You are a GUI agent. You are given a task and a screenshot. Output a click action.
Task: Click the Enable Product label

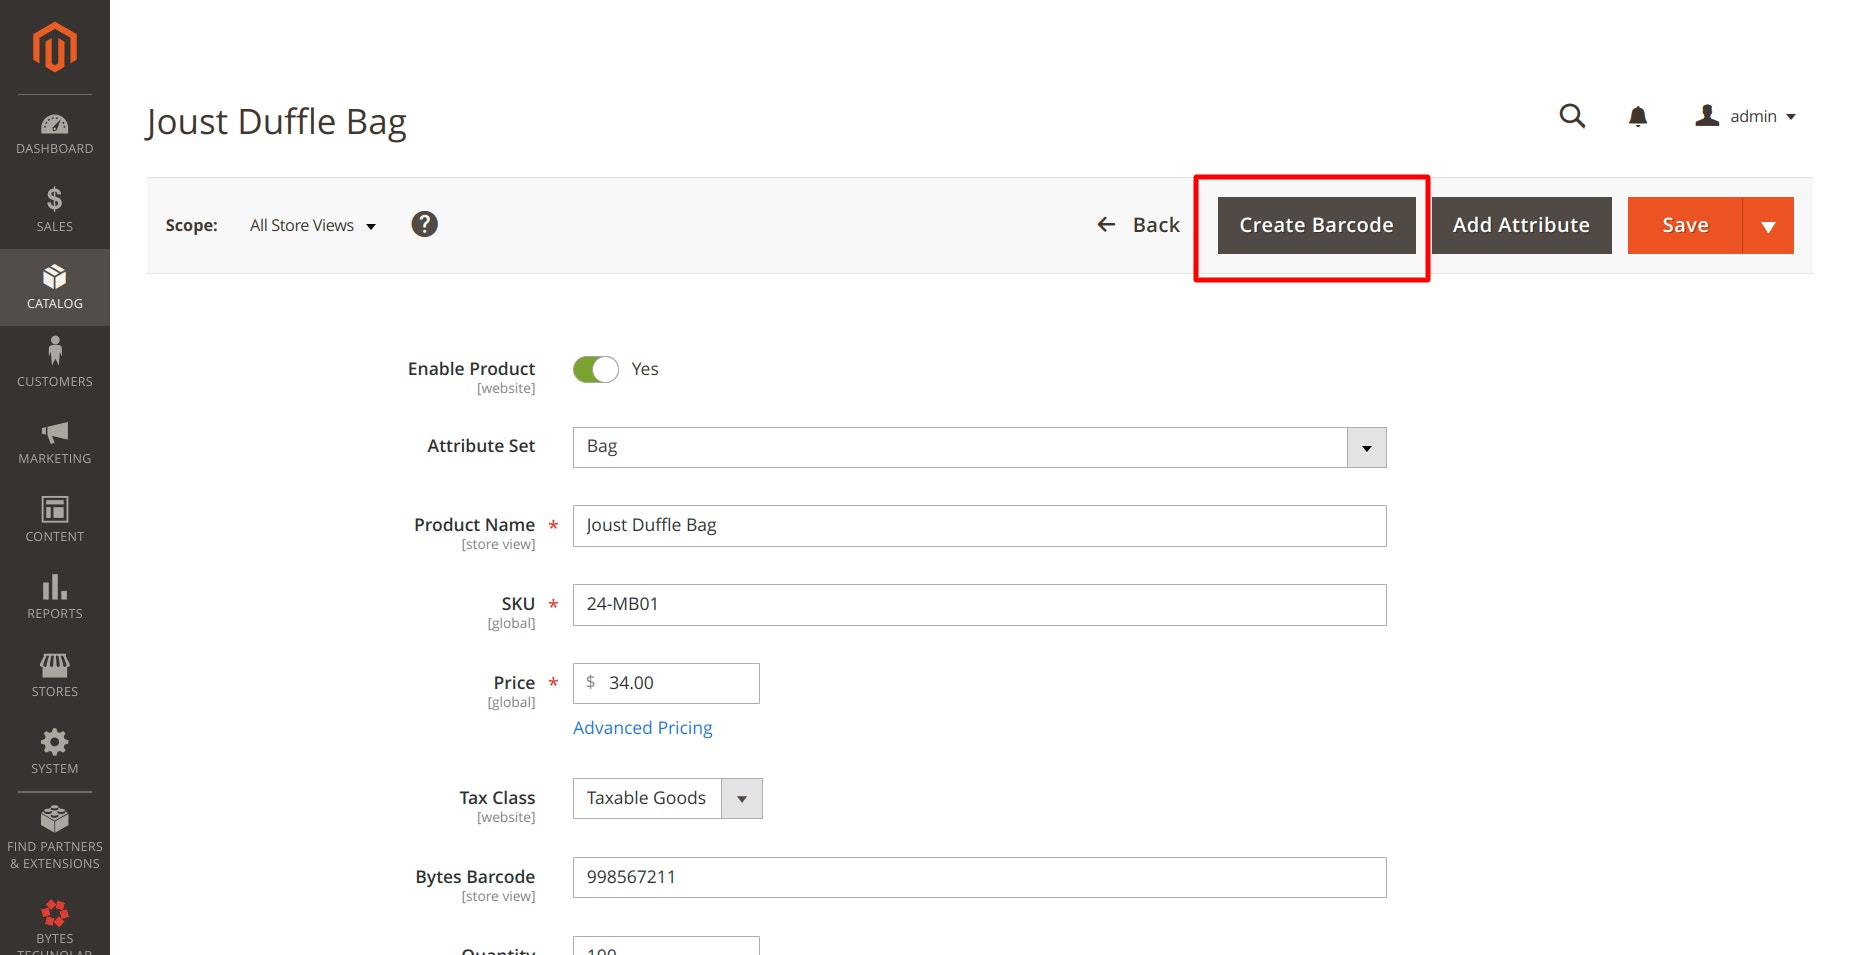click(x=471, y=369)
